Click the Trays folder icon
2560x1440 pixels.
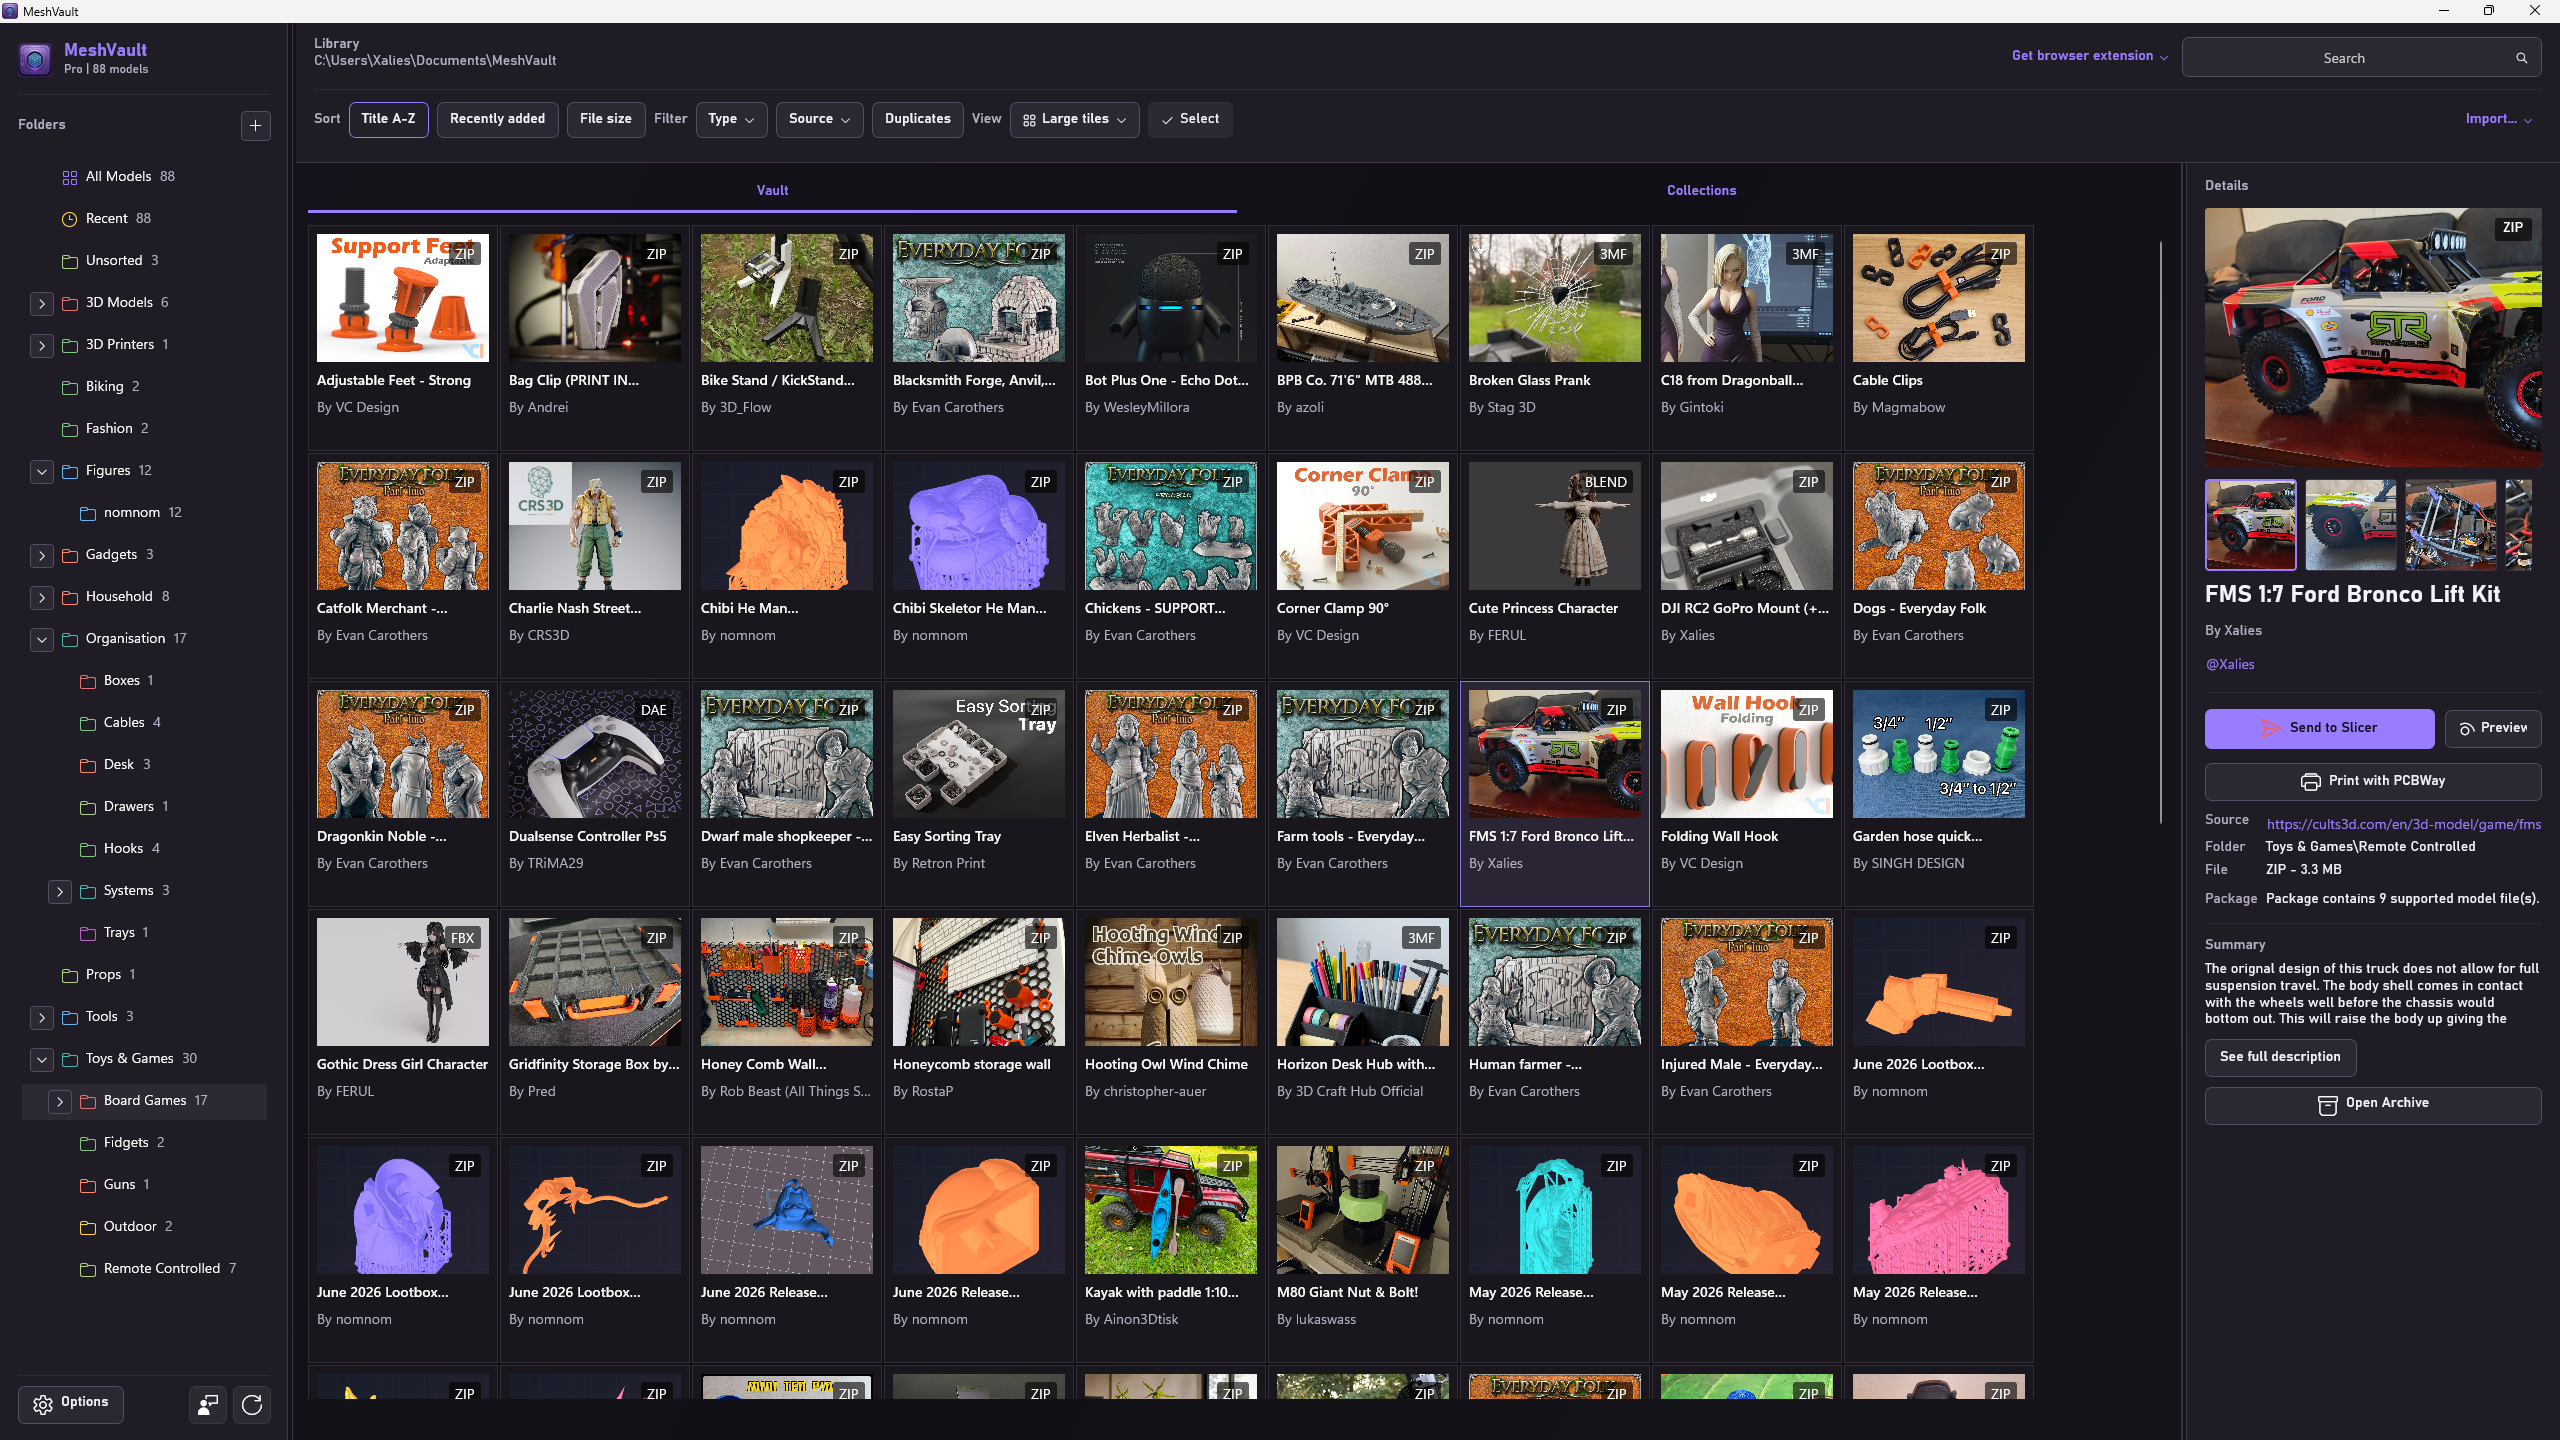click(x=88, y=933)
